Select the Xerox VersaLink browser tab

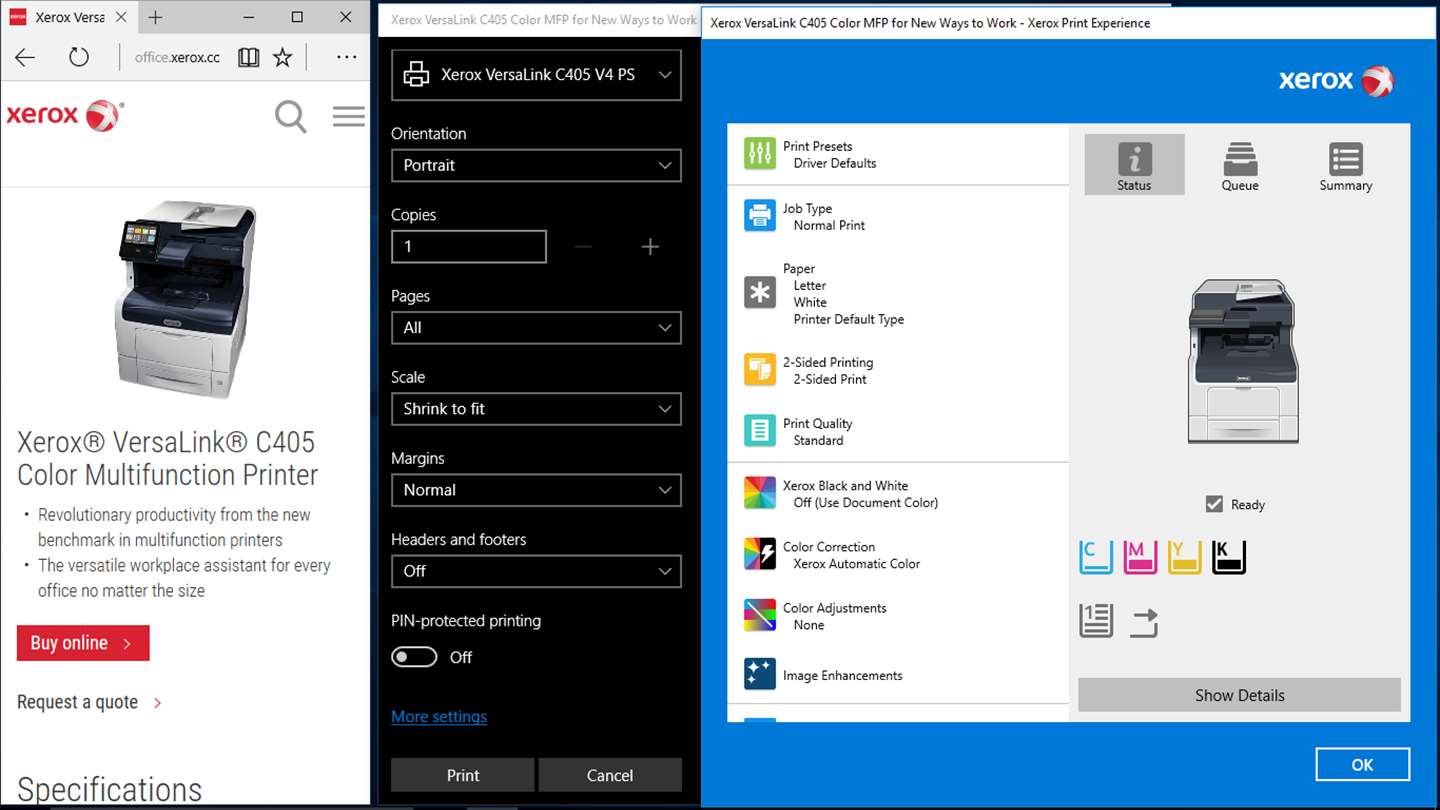68,17
